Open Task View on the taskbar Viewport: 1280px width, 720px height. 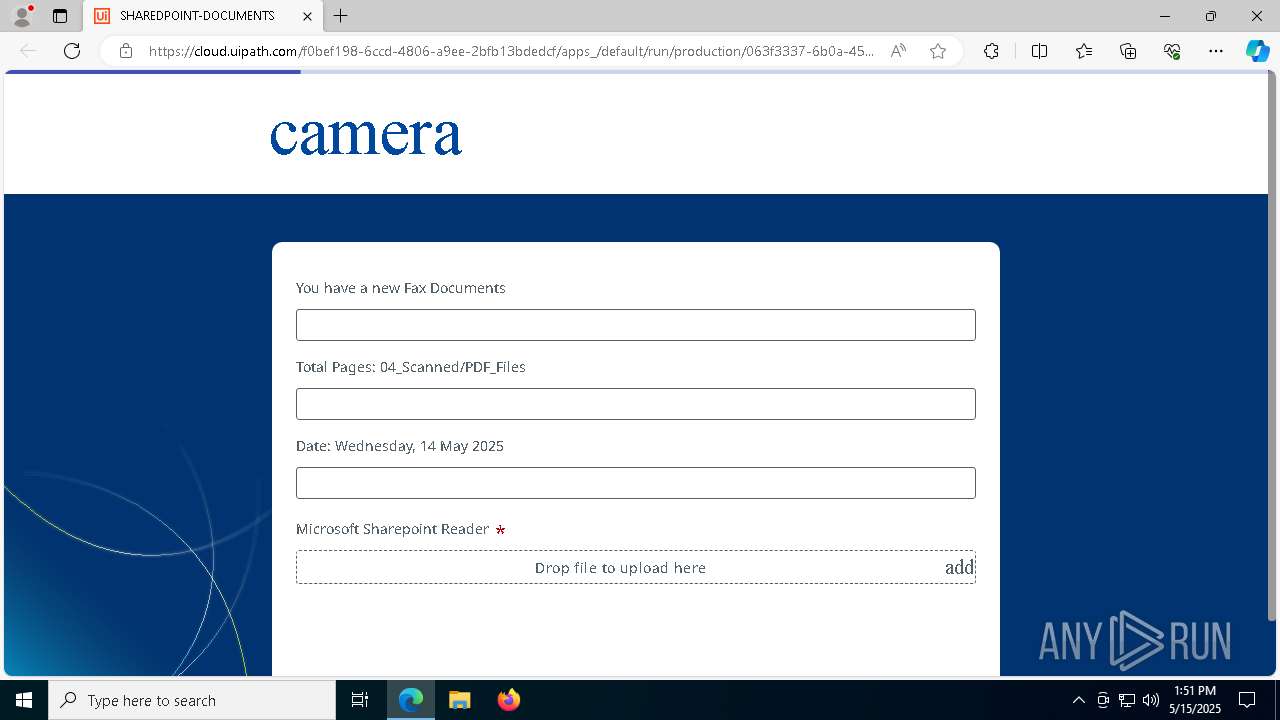[x=360, y=700]
